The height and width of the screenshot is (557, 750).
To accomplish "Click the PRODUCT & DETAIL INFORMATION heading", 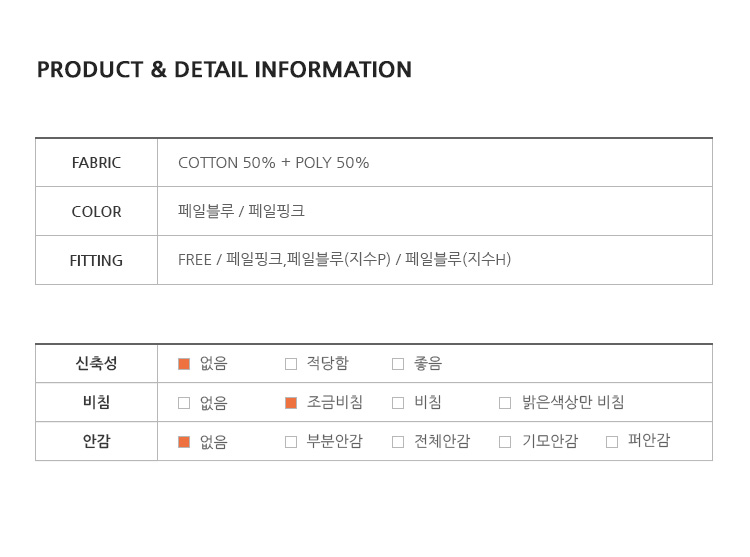I will (x=224, y=70).
